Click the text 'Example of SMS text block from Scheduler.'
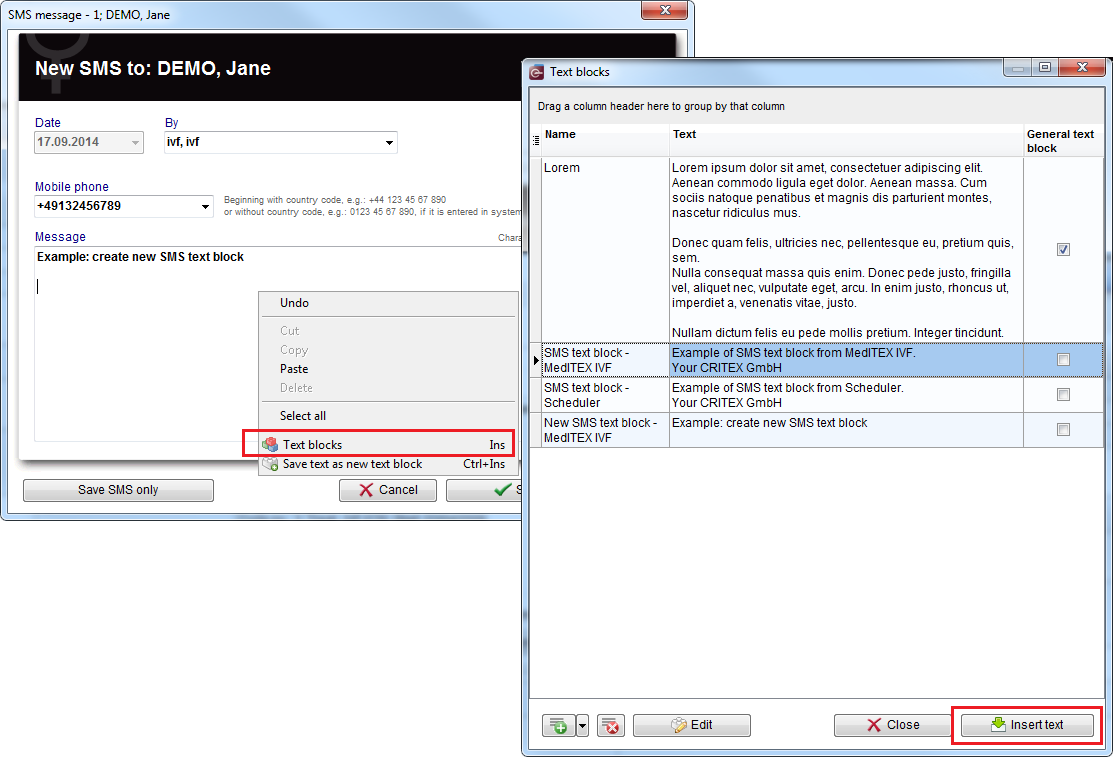 click(787, 388)
